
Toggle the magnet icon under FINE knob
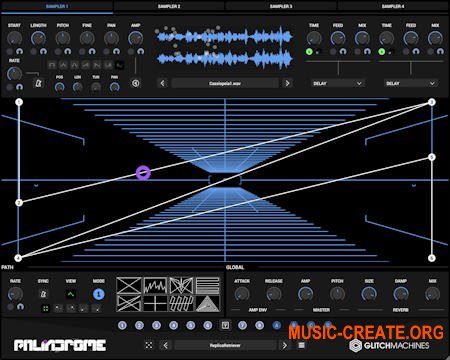pos(92,51)
